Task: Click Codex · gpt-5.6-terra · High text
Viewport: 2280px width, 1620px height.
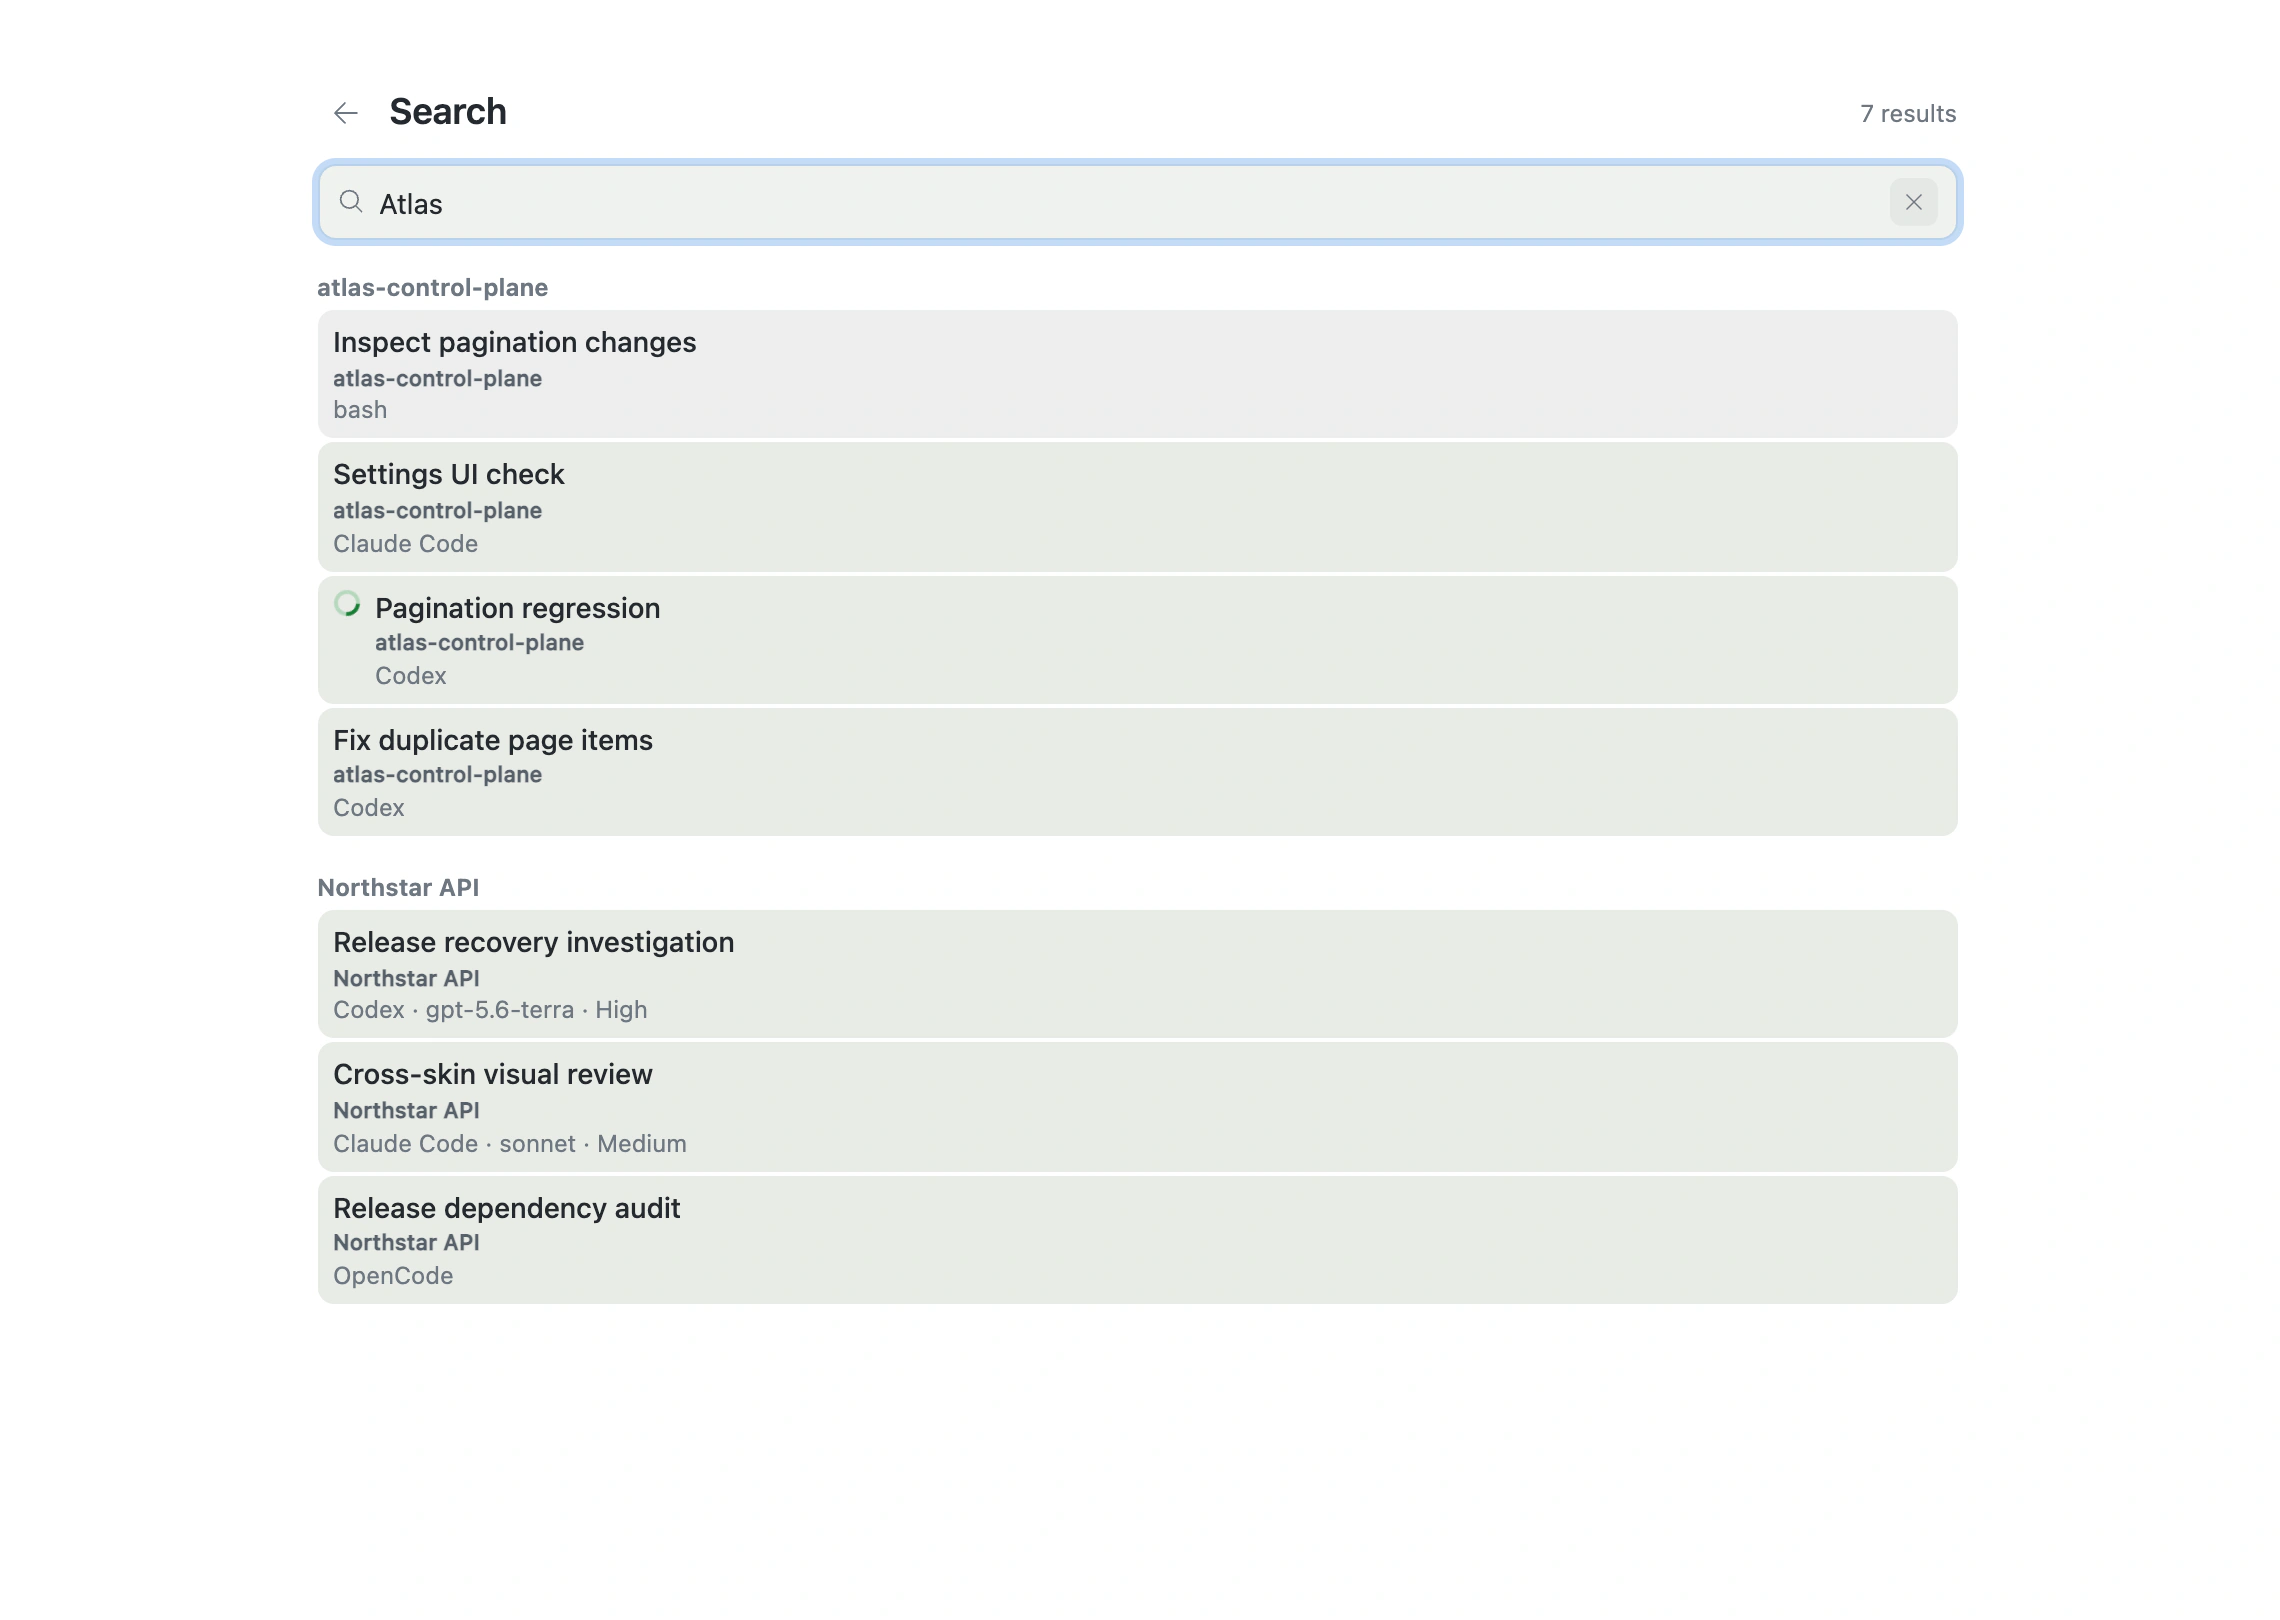Action: [490, 1010]
